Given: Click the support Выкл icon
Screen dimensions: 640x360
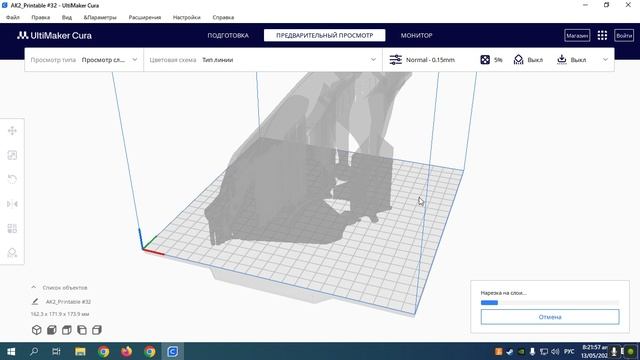Looking at the screenshot, I should click(x=518, y=60).
